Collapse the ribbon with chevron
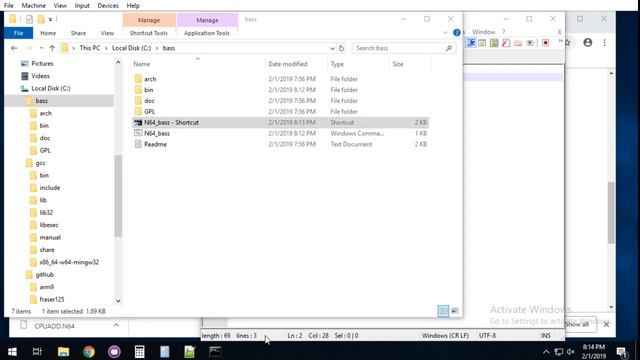The width and height of the screenshot is (640, 360). [445, 33]
